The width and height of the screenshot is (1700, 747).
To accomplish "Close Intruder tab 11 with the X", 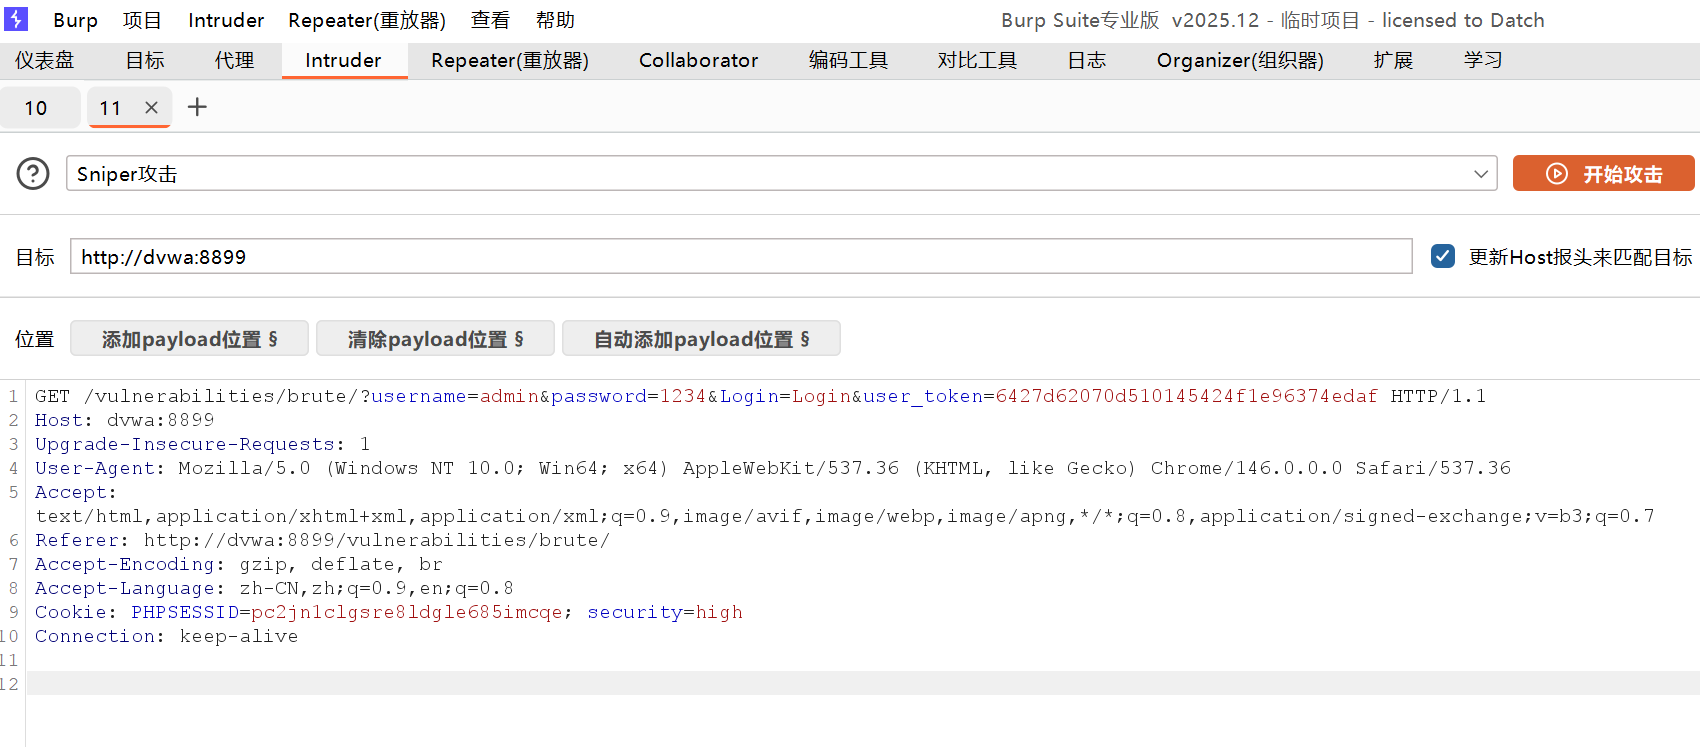I will point(151,108).
